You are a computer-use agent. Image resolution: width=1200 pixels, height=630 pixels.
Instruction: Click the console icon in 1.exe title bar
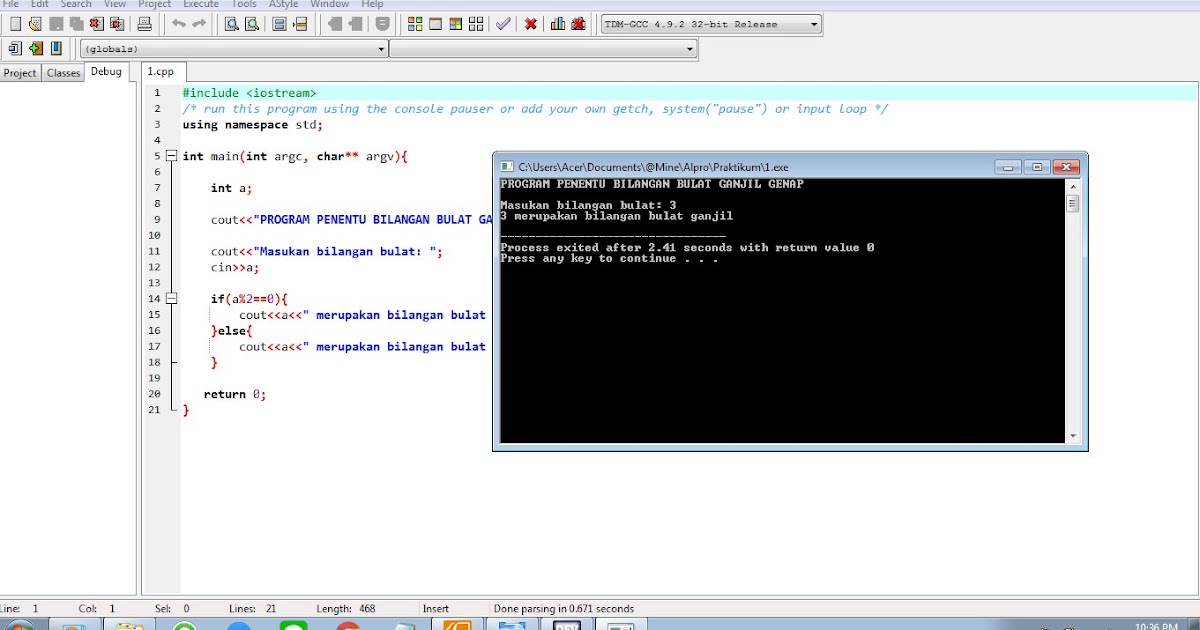(507, 166)
